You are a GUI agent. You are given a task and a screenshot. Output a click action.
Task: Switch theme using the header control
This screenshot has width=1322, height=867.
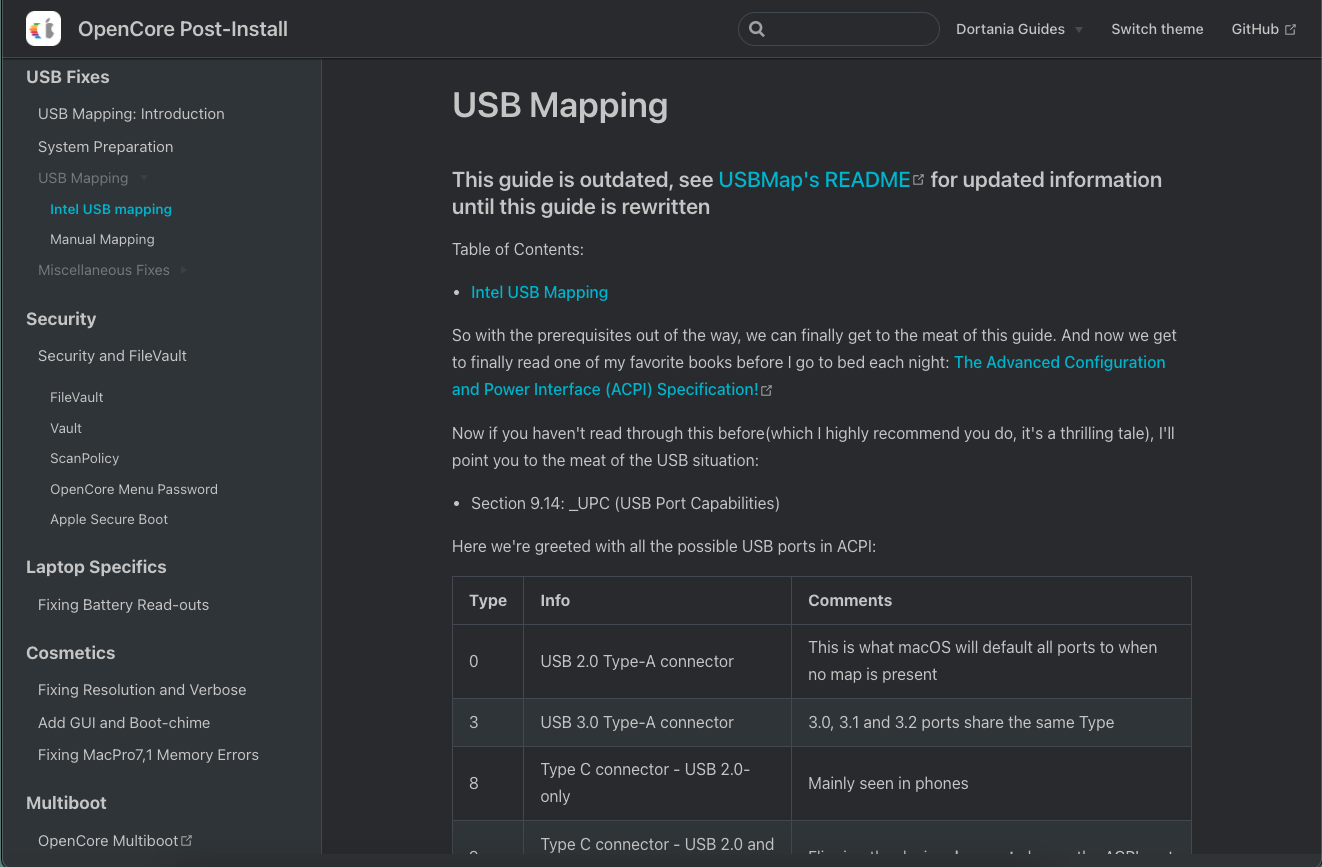click(x=1157, y=29)
